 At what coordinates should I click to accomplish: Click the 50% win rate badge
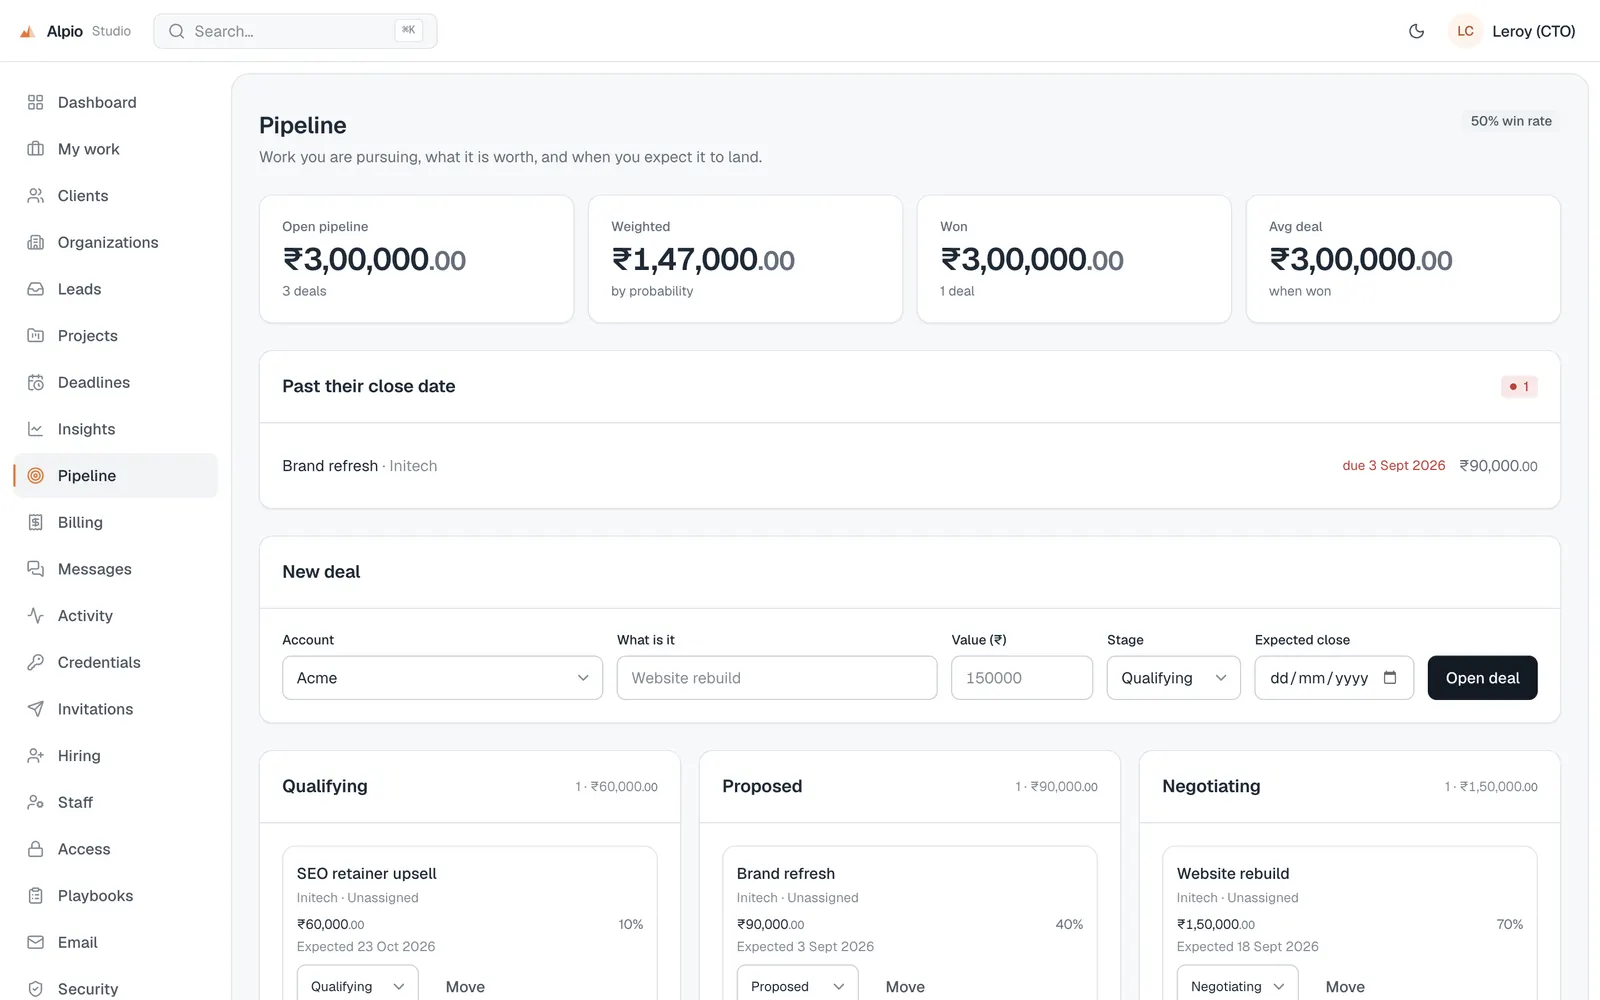[1511, 121]
